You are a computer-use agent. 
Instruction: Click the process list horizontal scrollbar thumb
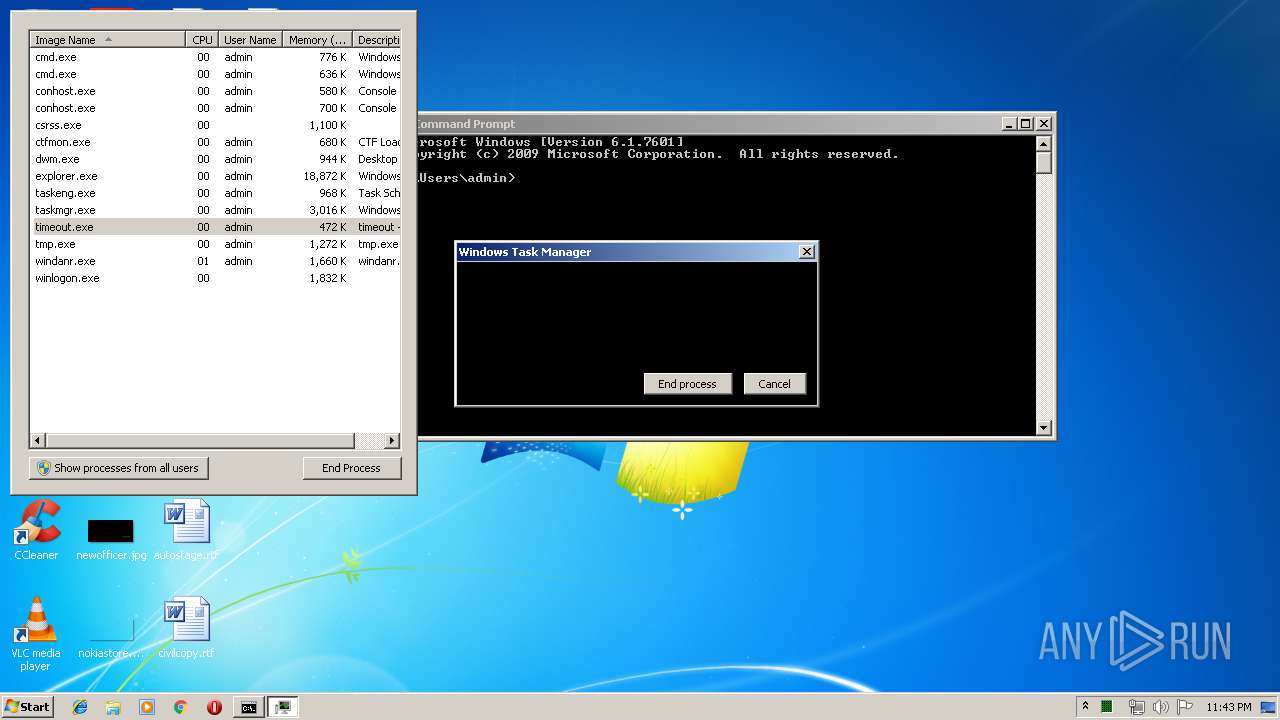(x=200, y=440)
